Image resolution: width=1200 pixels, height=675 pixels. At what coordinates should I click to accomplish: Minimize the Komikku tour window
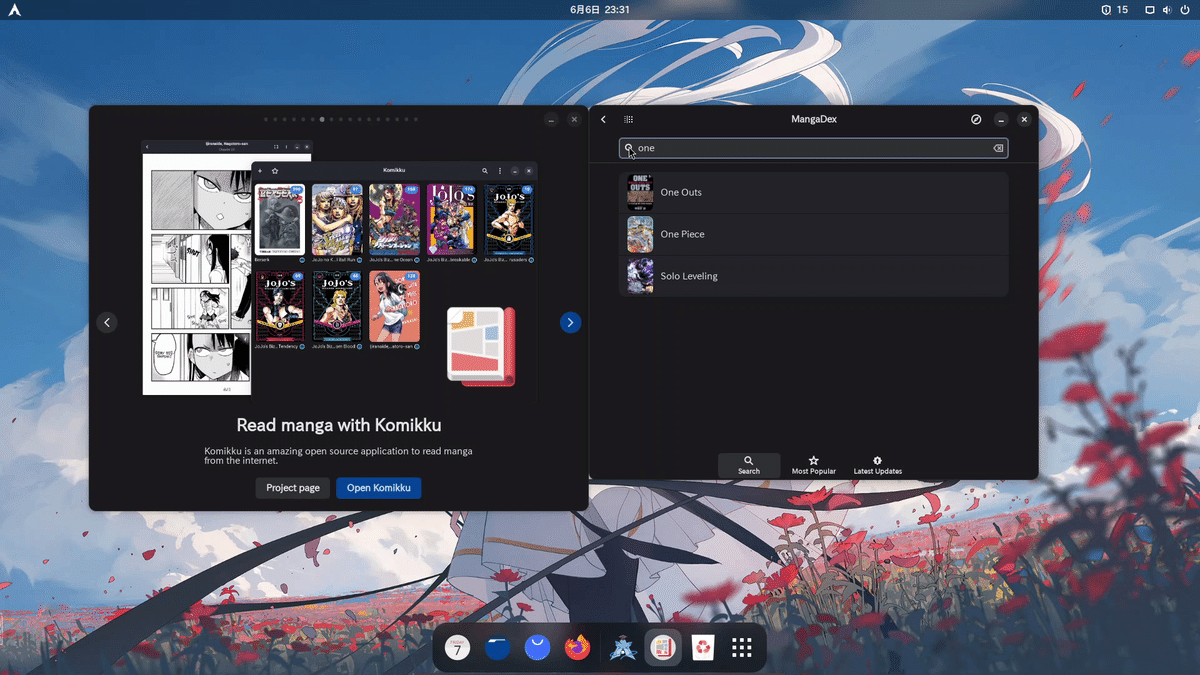point(551,119)
